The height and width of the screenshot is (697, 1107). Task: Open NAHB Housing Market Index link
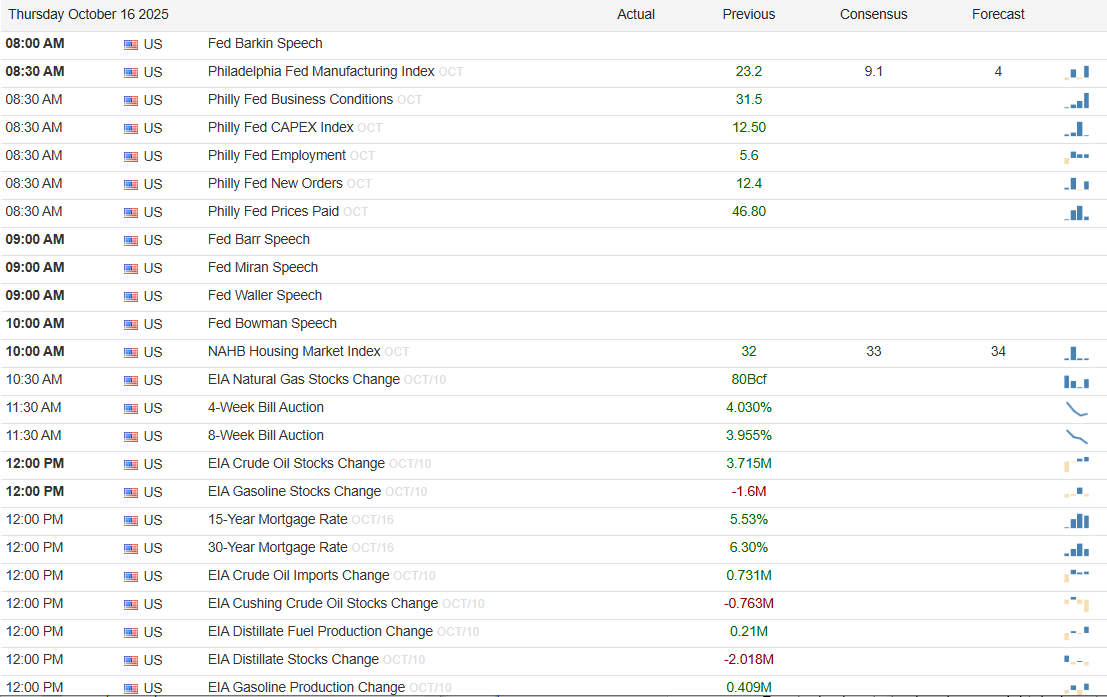tap(294, 352)
